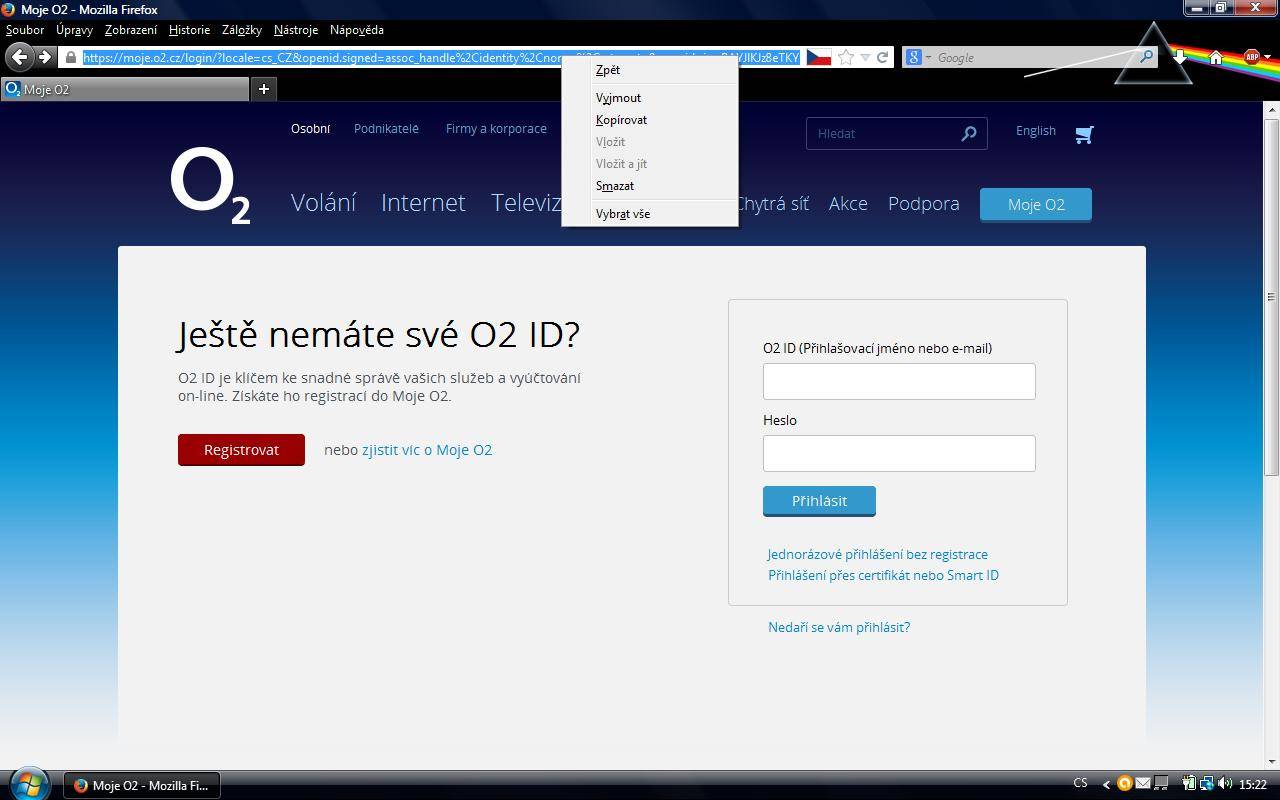The image size is (1280, 800).
Task: Click the Moje O2 Firefox taskbar button
Action: (x=143, y=785)
